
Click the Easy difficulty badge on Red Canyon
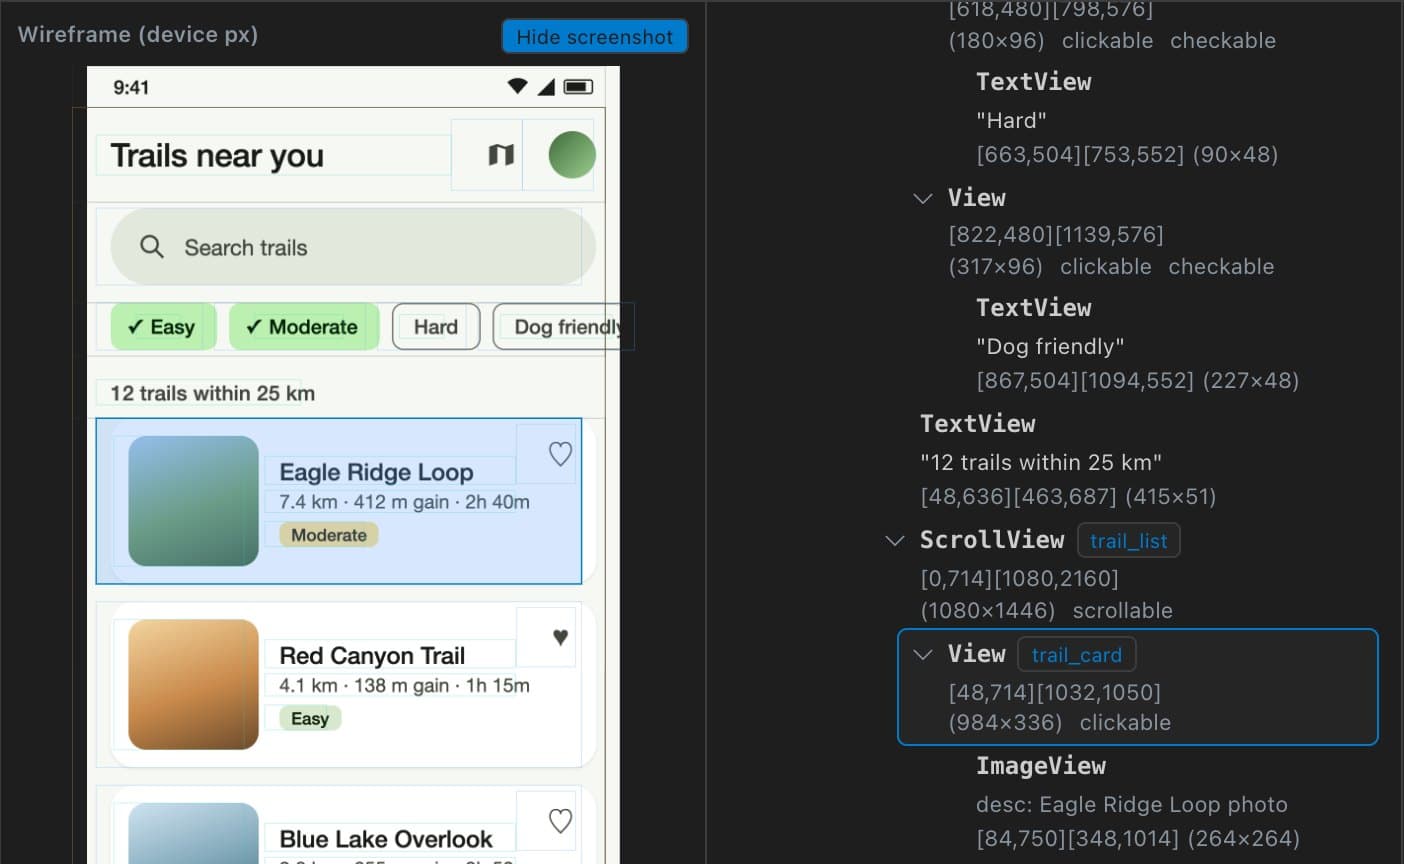click(310, 718)
